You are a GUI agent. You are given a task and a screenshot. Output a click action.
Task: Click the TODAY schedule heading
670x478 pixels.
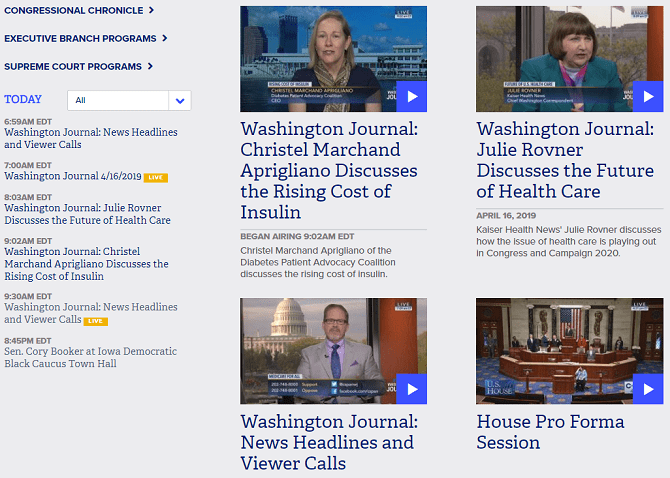[x=23, y=99]
